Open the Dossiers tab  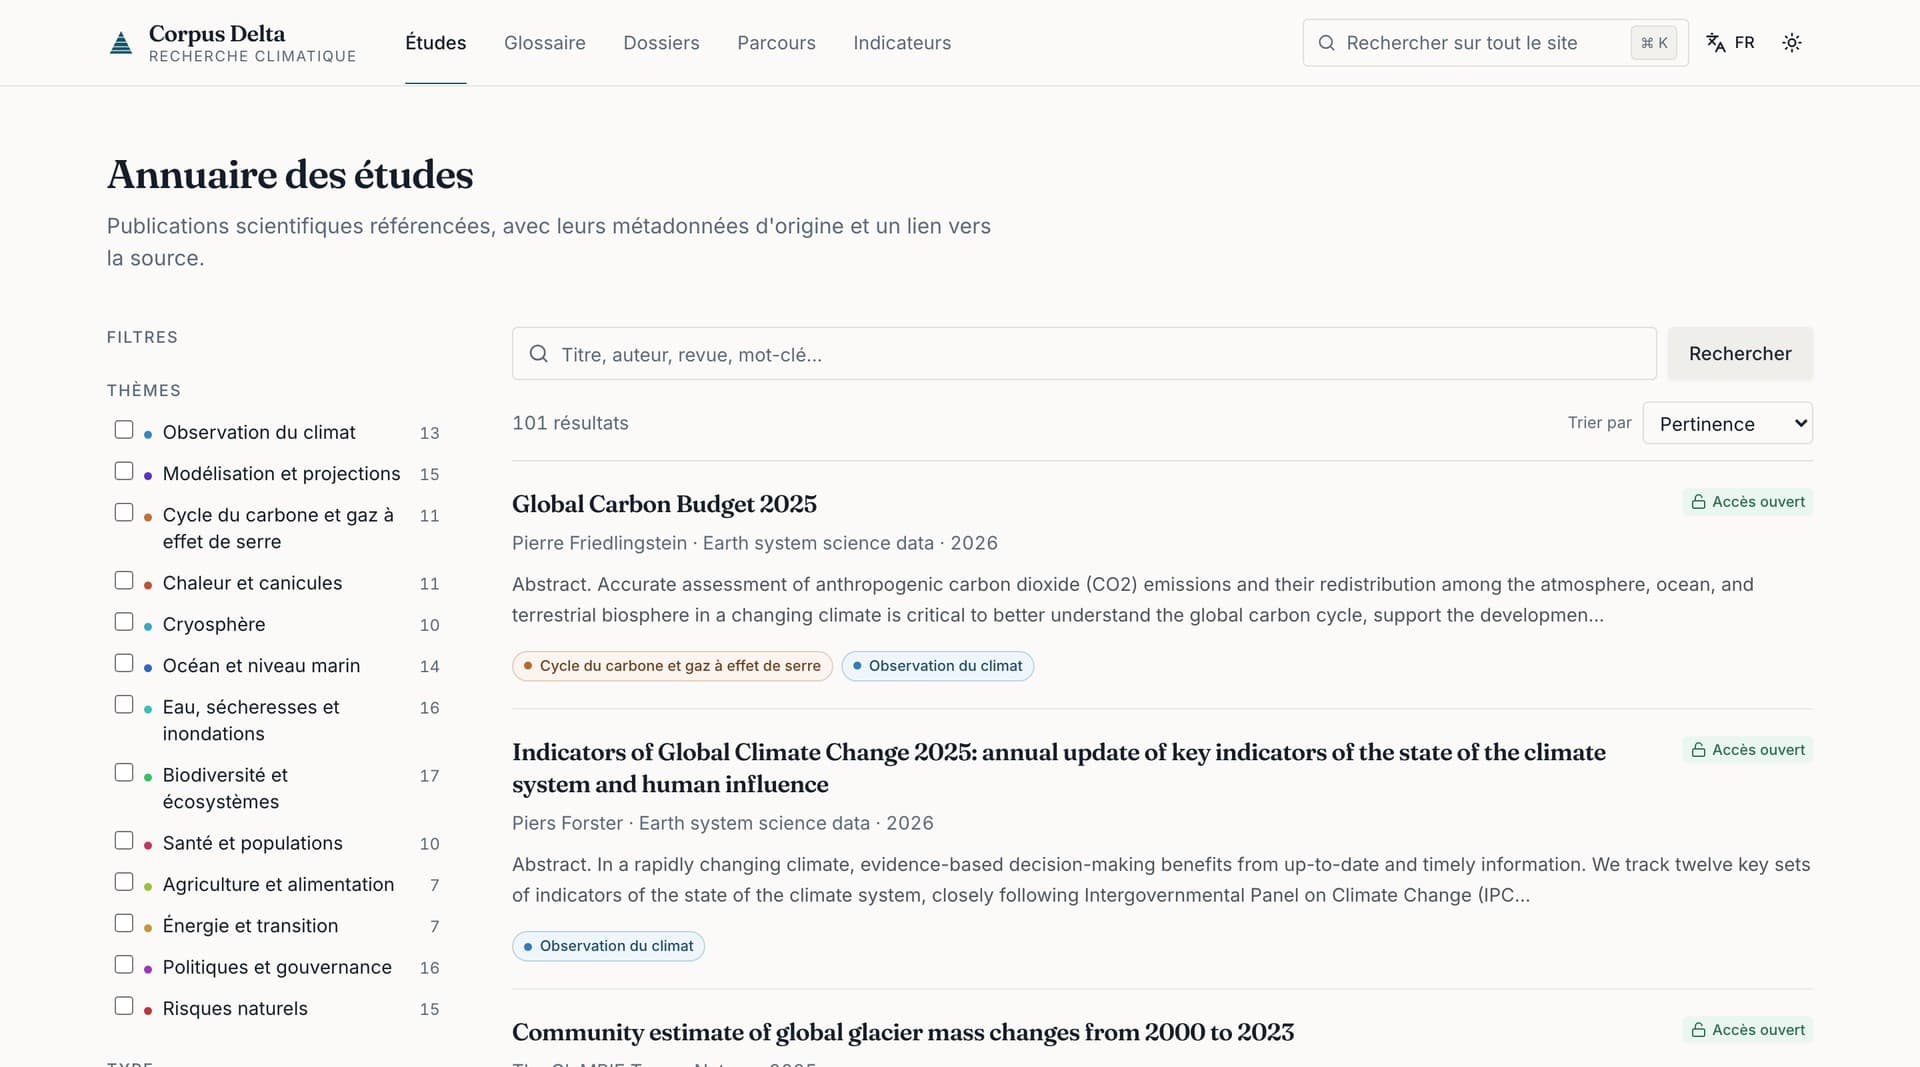click(661, 43)
